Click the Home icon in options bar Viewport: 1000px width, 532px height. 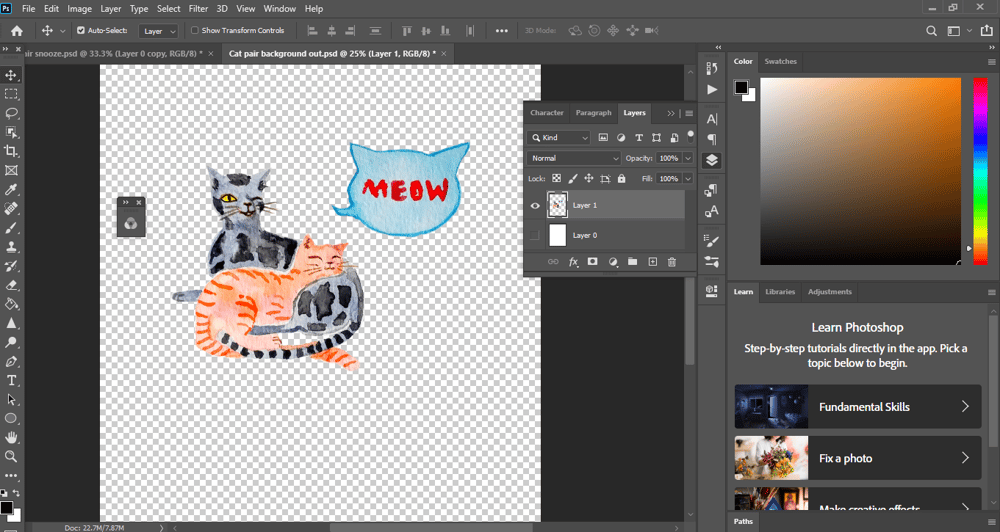[17, 31]
